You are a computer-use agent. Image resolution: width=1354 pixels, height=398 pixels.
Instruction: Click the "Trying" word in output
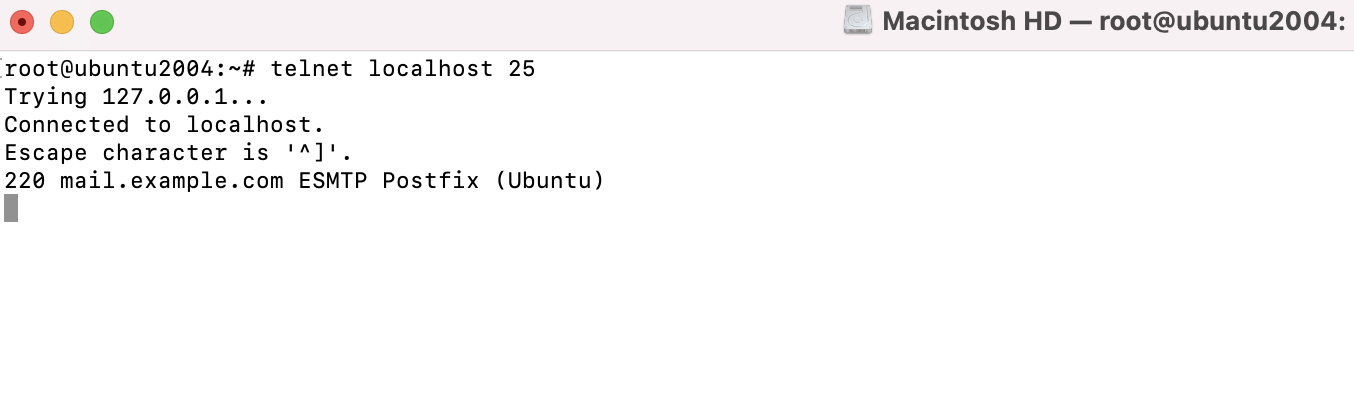pos(46,97)
